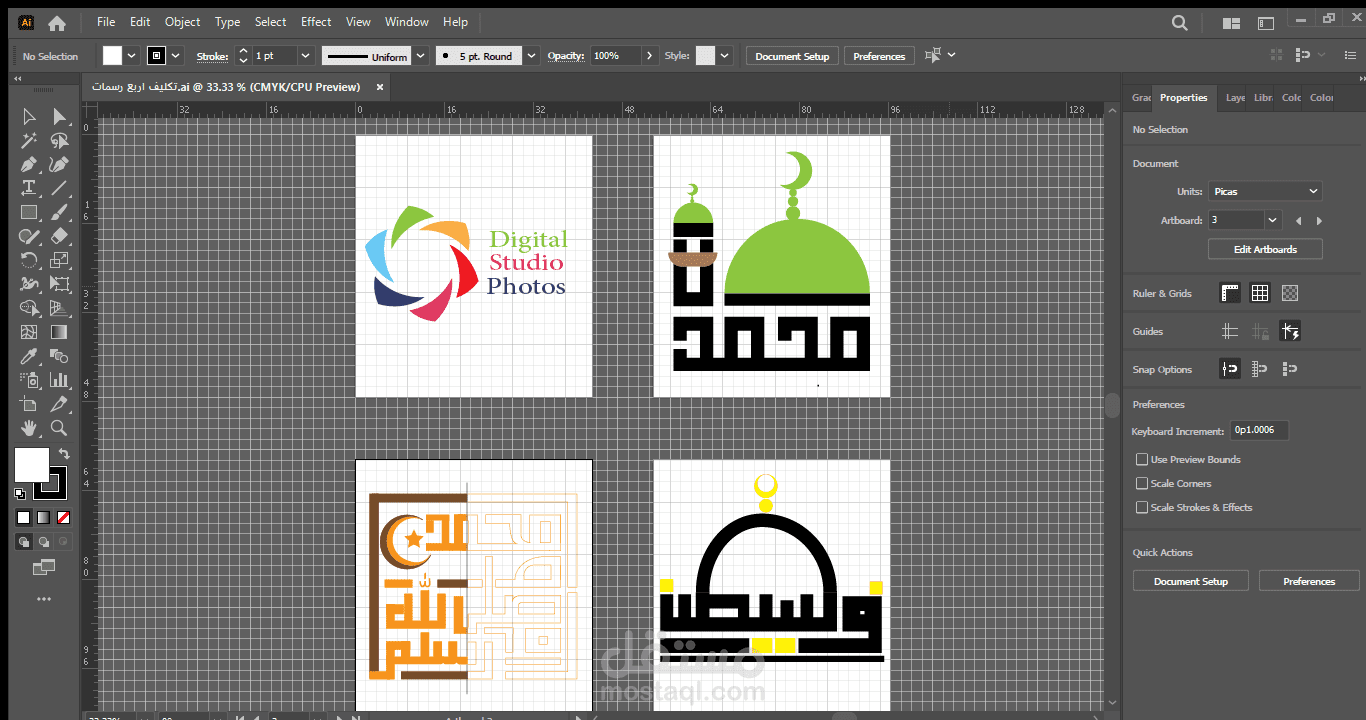
Task: Choose the Slice tool
Action: [x=59, y=404]
